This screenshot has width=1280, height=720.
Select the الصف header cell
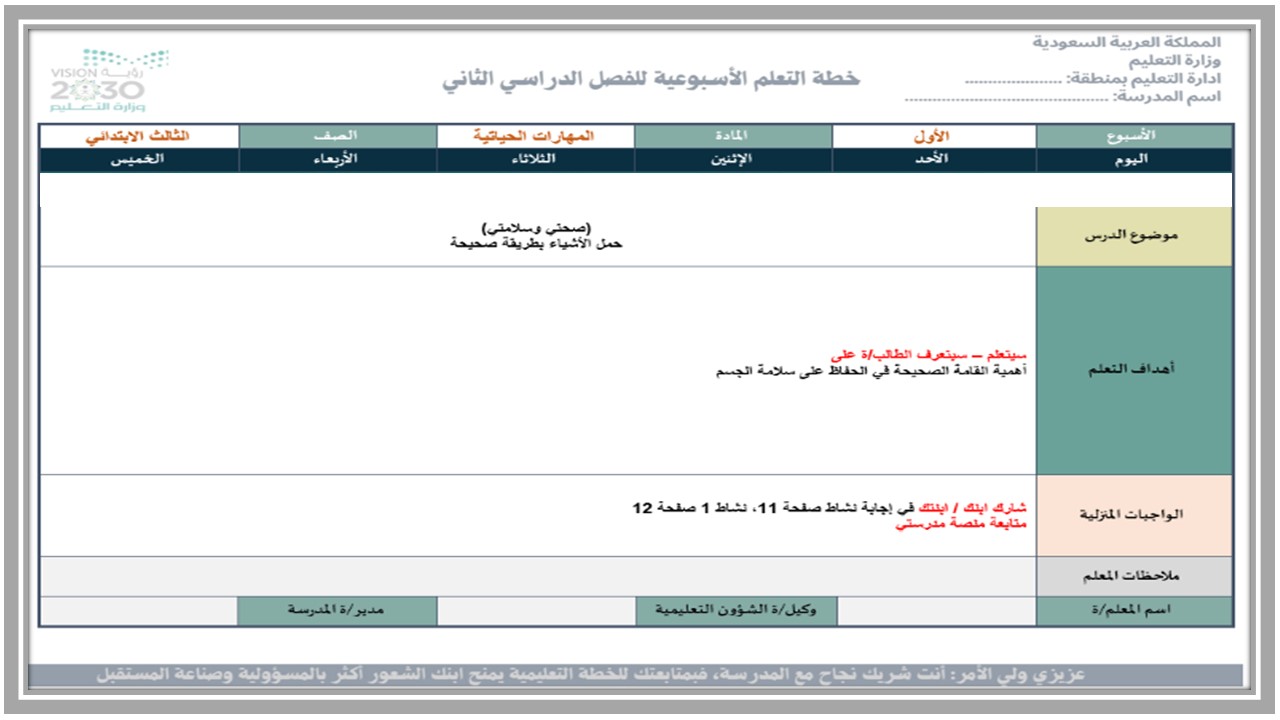coord(339,133)
